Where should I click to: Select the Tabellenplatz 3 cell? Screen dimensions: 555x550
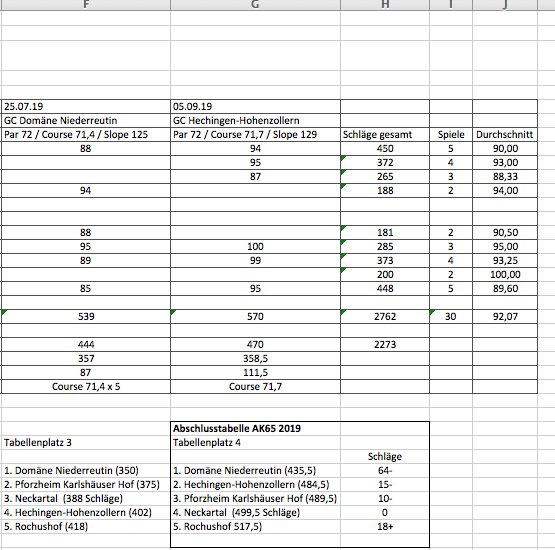tap(86, 443)
